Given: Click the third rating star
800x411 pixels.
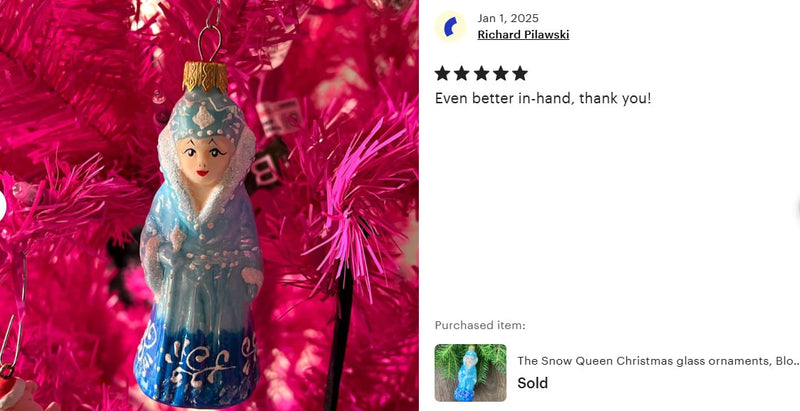Looking at the screenshot, I should (x=481, y=73).
